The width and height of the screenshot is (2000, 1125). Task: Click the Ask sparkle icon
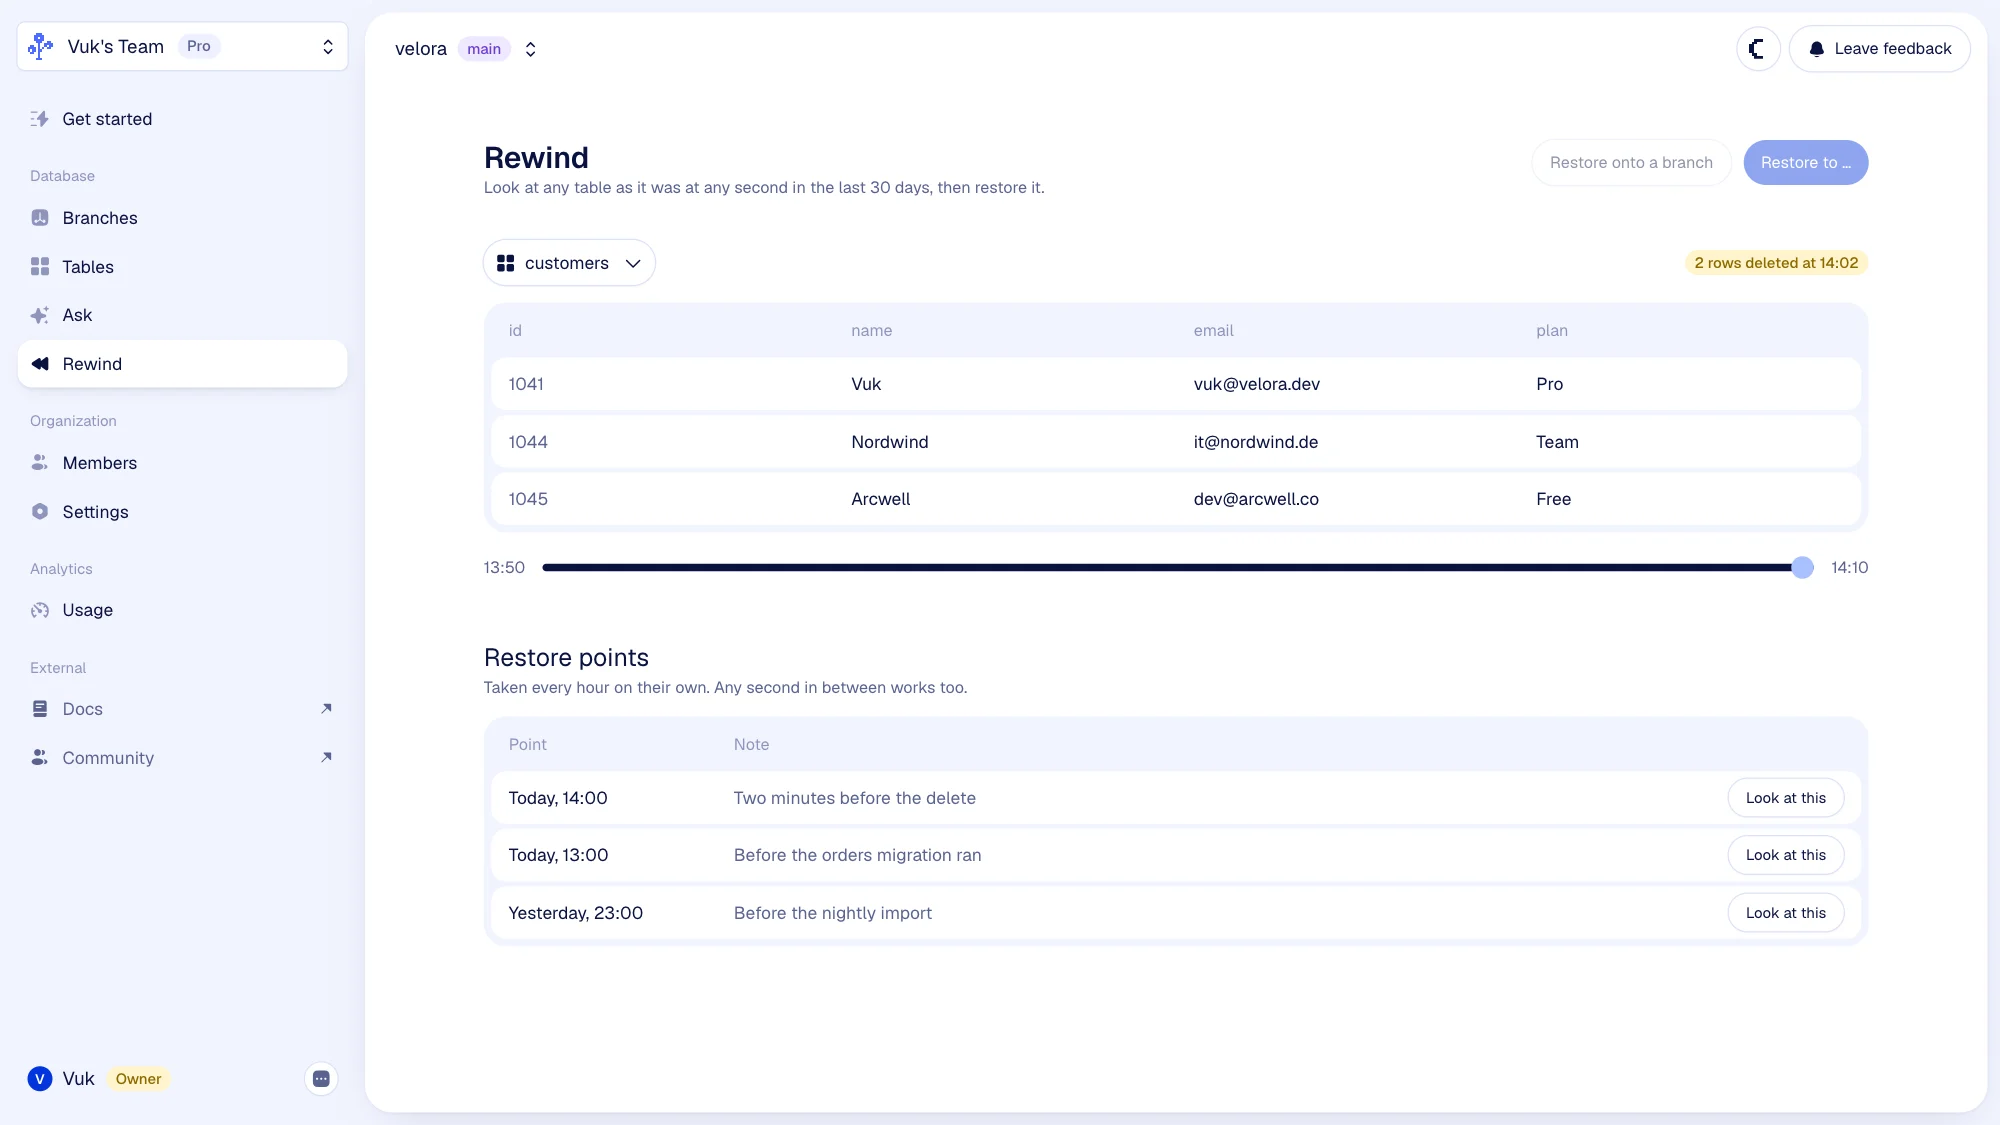[40, 315]
